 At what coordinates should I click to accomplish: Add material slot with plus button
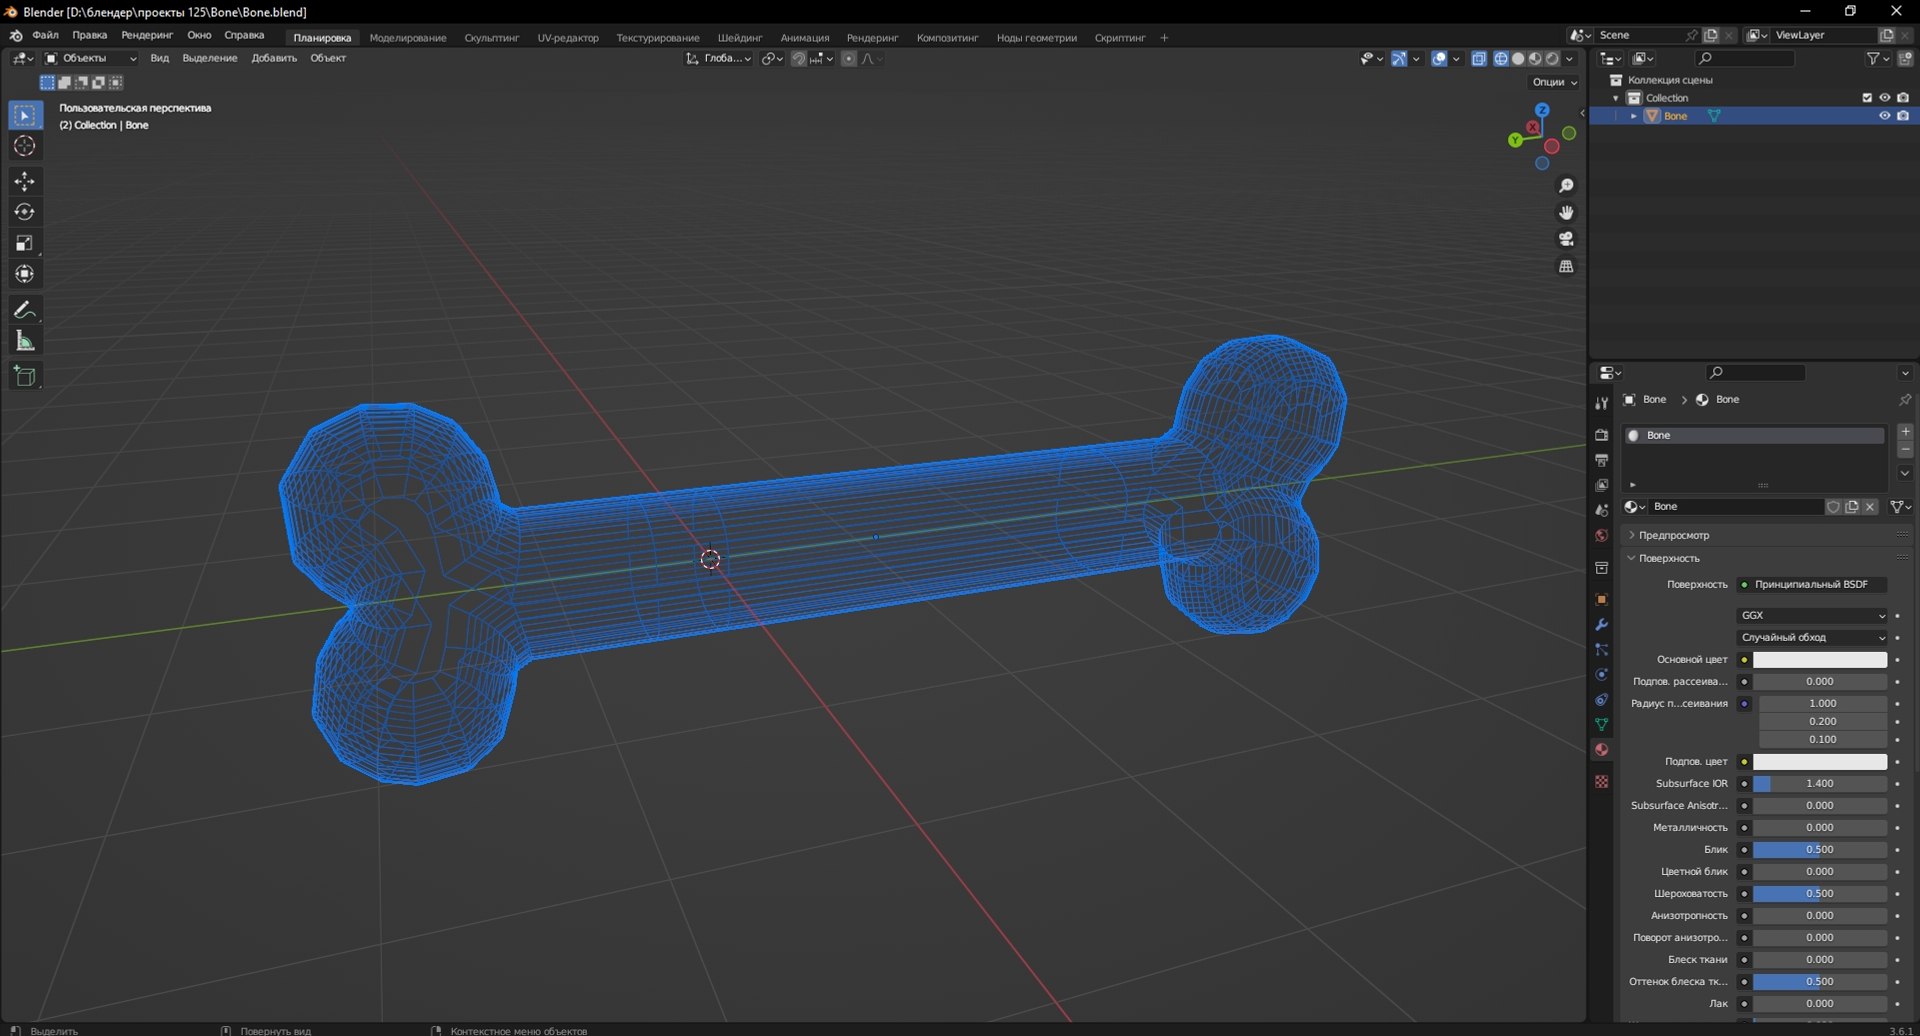1905,431
